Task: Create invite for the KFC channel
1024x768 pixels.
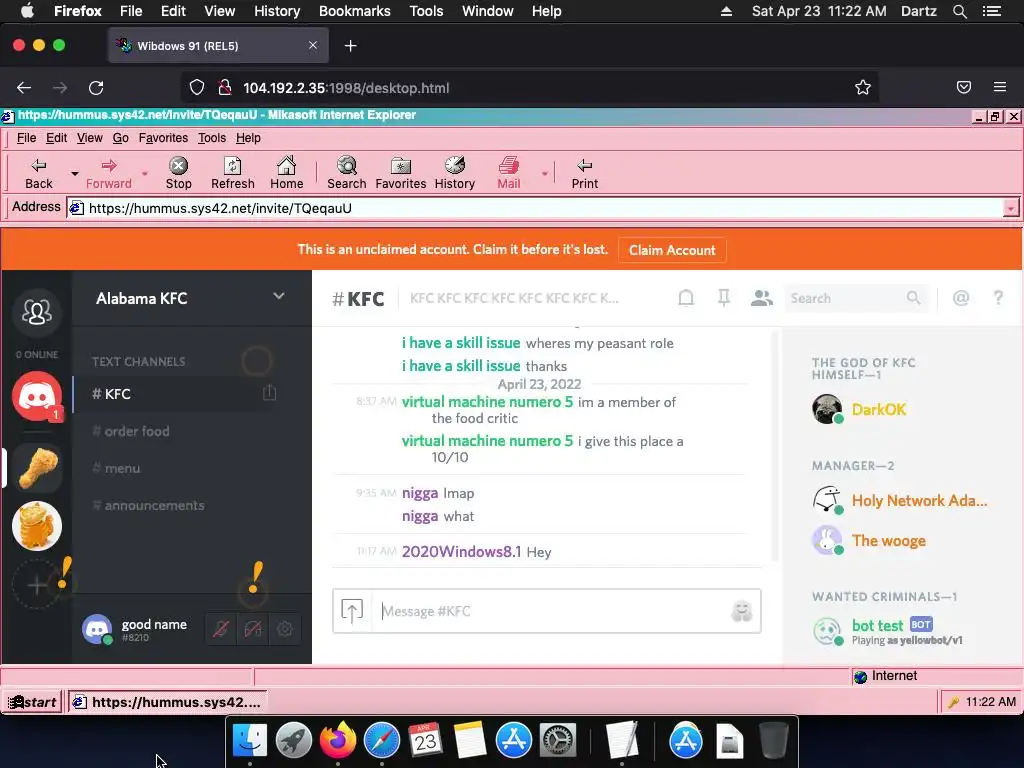Action: point(269,392)
